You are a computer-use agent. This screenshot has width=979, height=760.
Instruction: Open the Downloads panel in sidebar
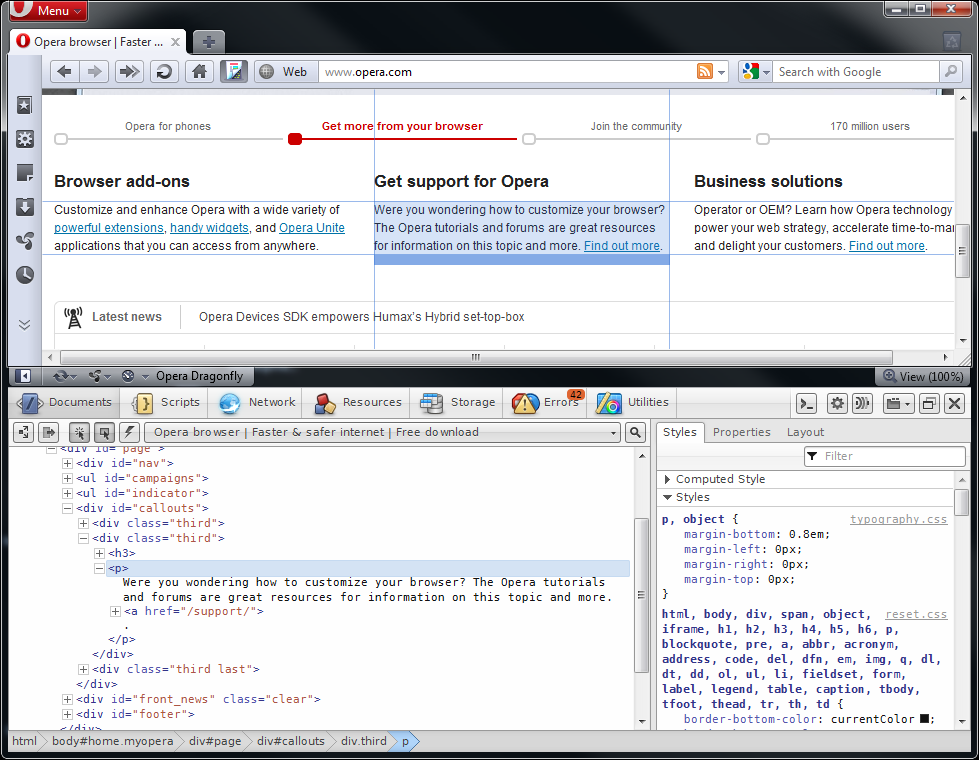coord(25,206)
